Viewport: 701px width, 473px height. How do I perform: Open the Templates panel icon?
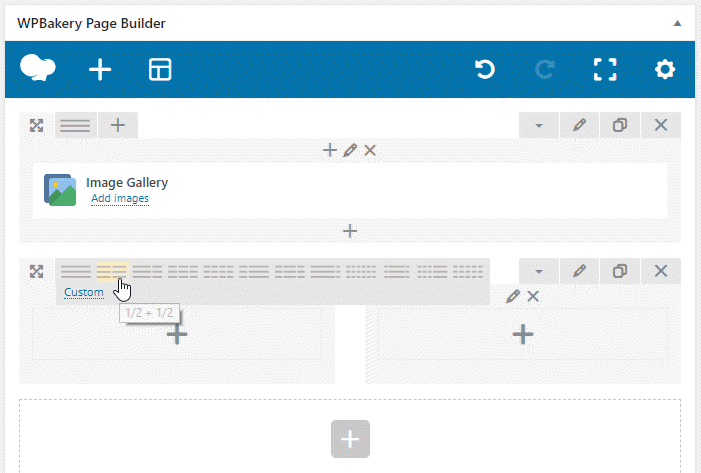click(x=160, y=69)
